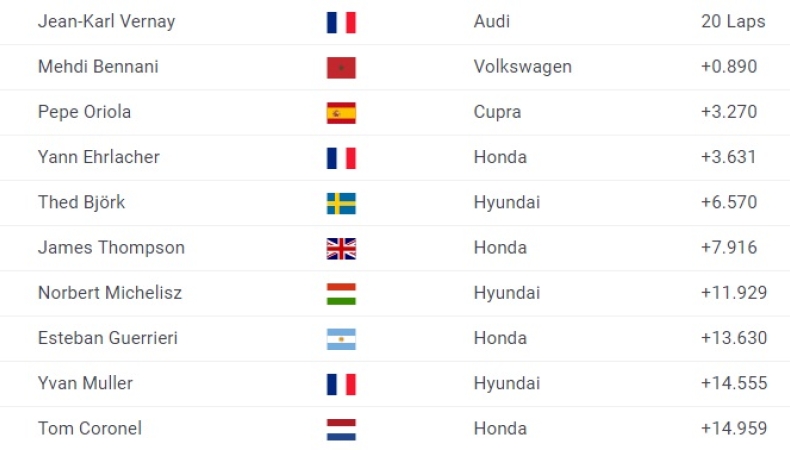
Task: Select driver name Mehdi Bennani
Action: (x=98, y=67)
